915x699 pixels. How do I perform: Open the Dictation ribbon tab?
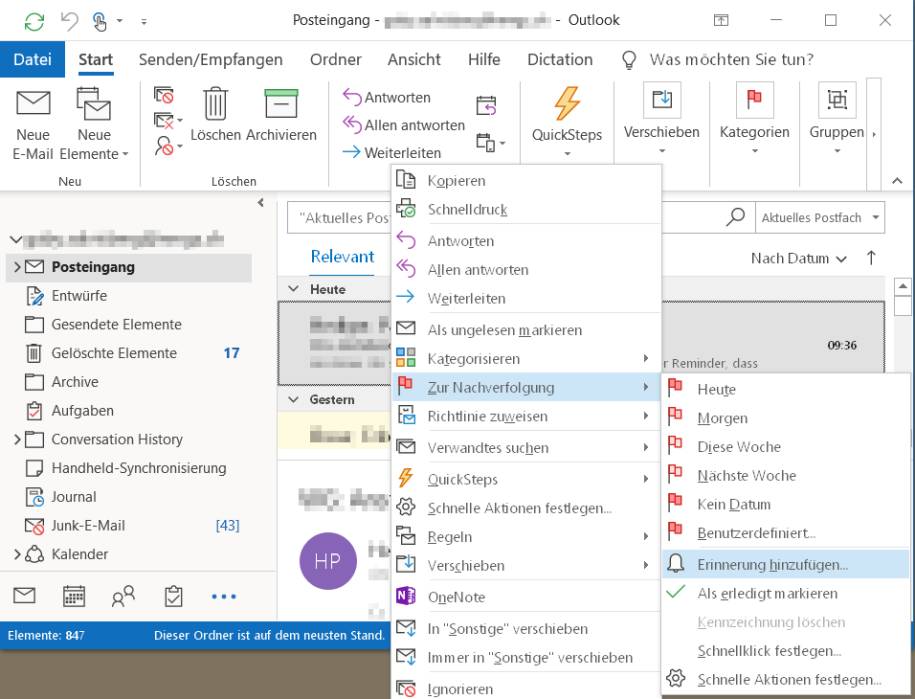coord(560,60)
